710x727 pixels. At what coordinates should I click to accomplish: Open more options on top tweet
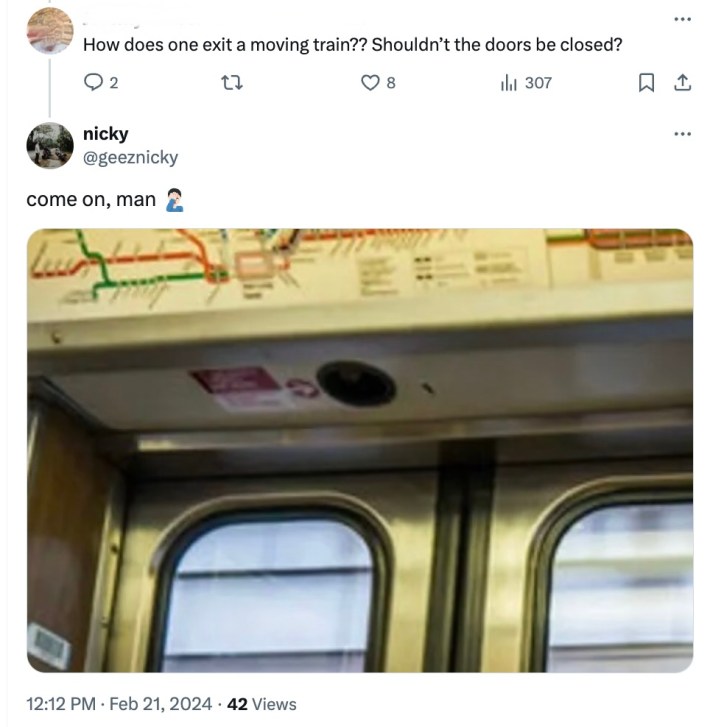click(682, 19)
